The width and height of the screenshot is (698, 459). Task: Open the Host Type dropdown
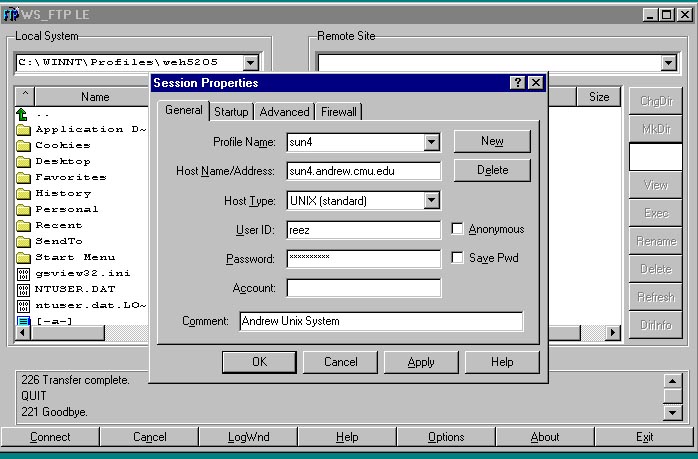click(431, 201)
